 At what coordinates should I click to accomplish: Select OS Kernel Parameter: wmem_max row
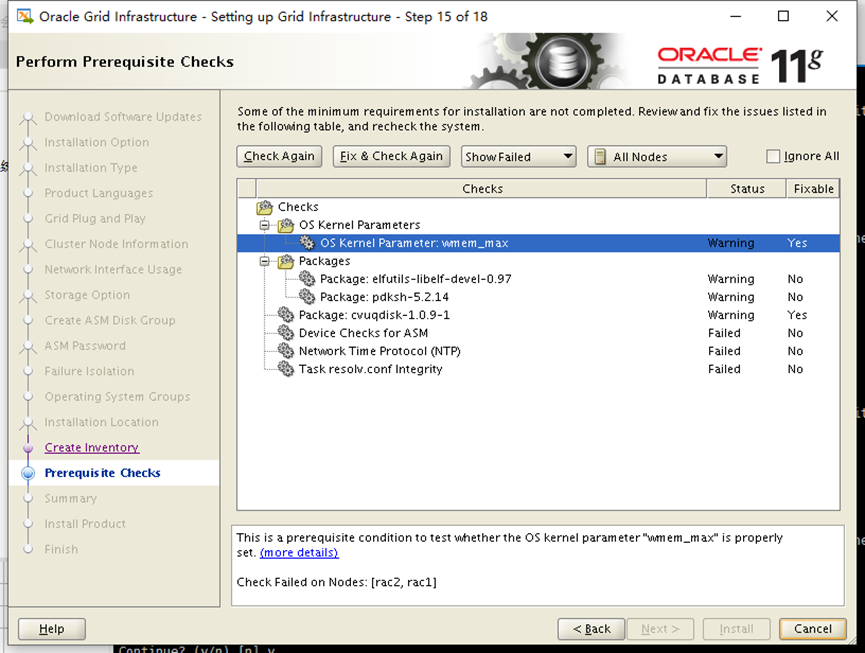point(538,243)
